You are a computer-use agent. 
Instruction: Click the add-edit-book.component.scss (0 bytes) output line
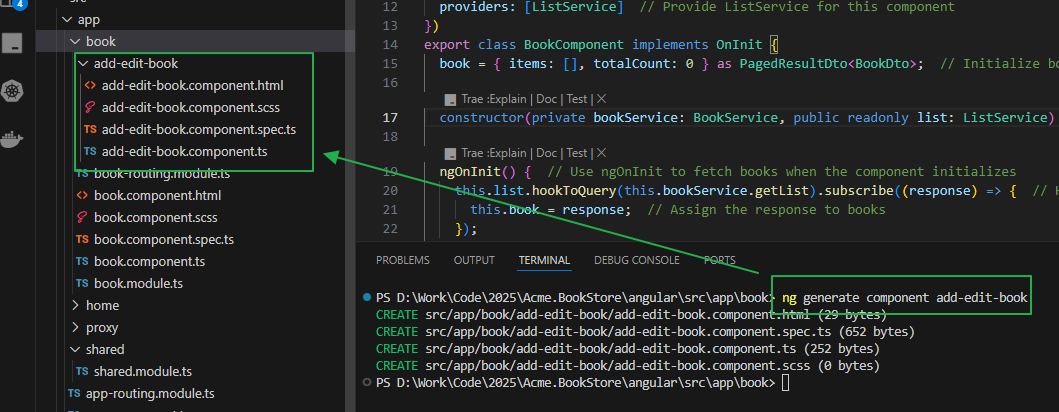point(628,367)
